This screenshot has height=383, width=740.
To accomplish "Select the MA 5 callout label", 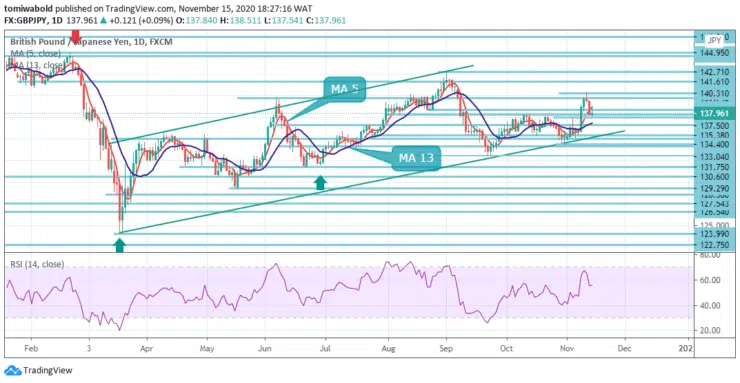I will coord(345,90).
